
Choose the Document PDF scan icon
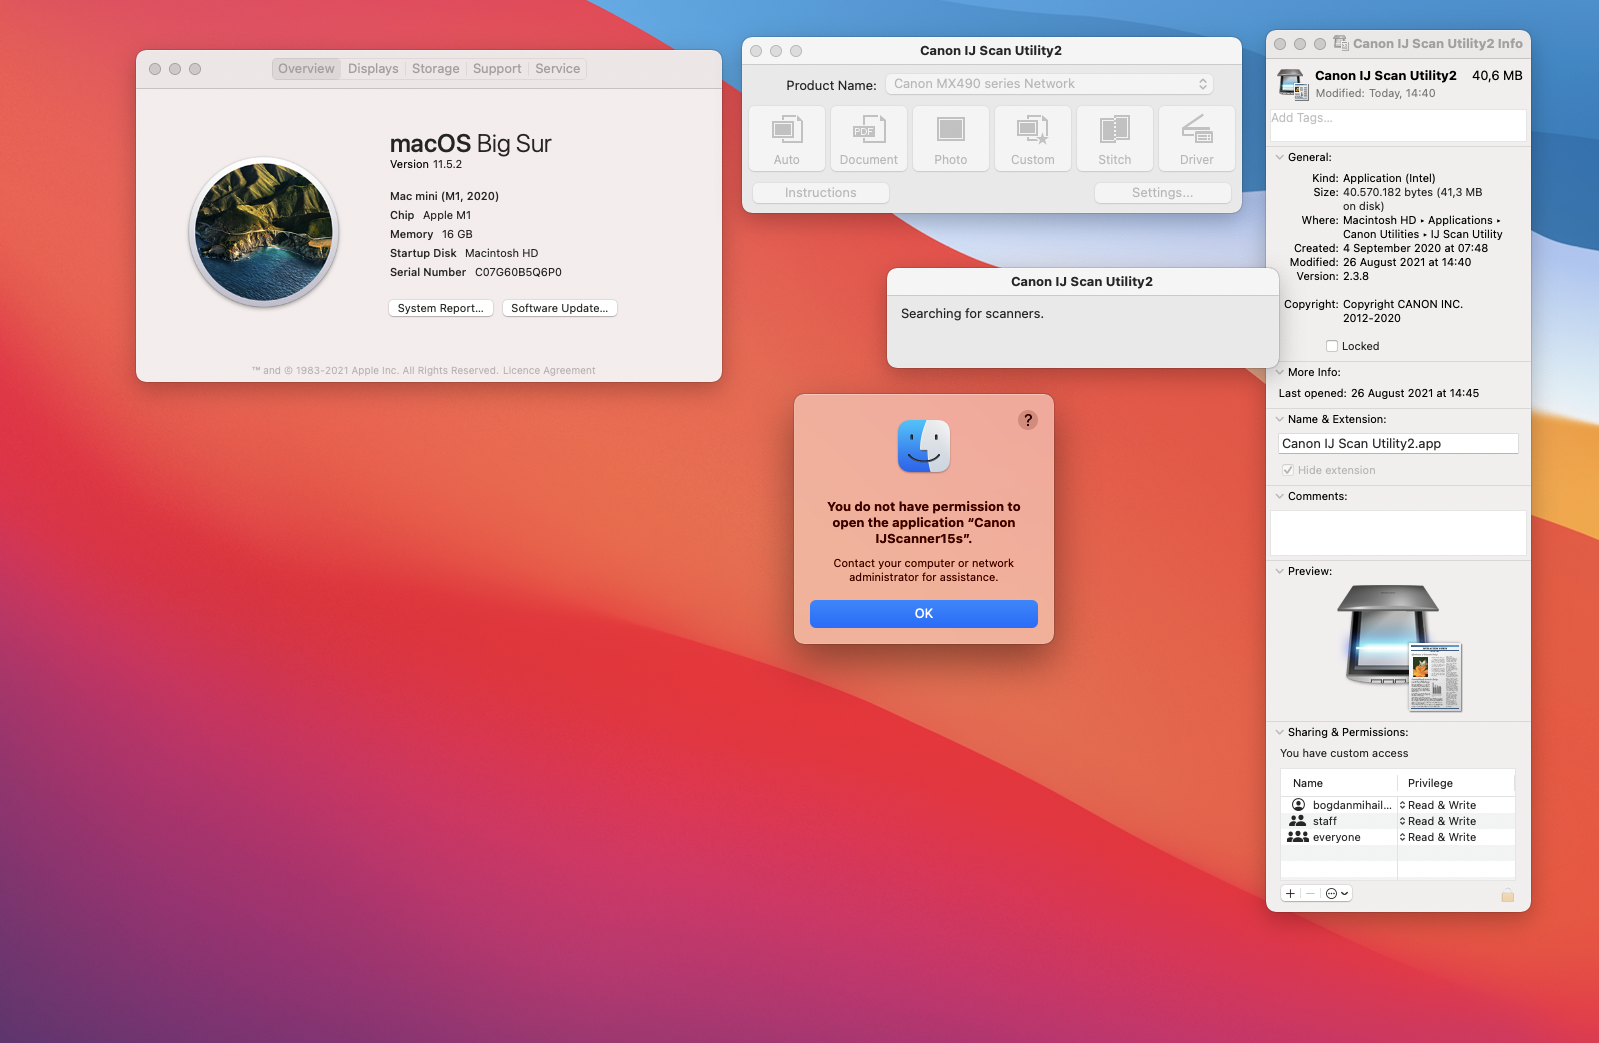[x=869, y=138]
